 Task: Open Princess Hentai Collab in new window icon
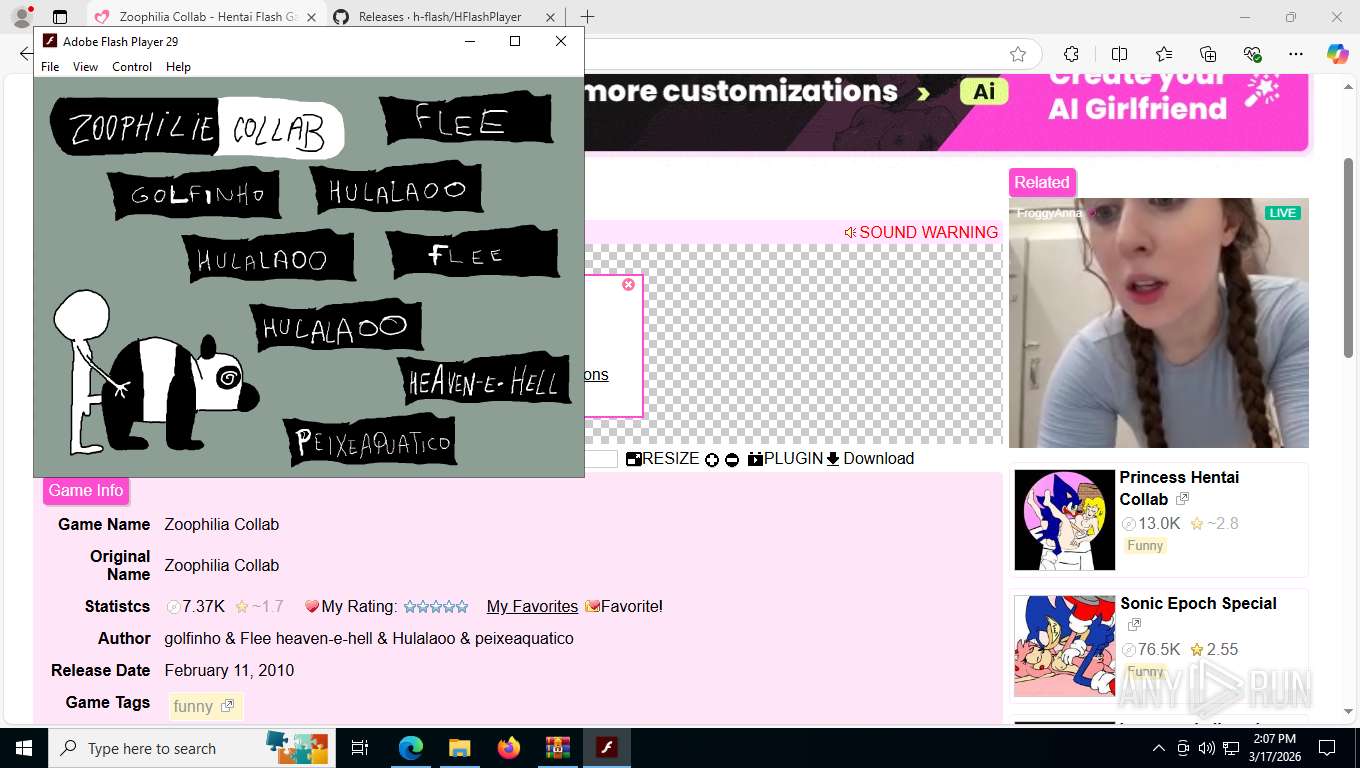point(1182,499)
